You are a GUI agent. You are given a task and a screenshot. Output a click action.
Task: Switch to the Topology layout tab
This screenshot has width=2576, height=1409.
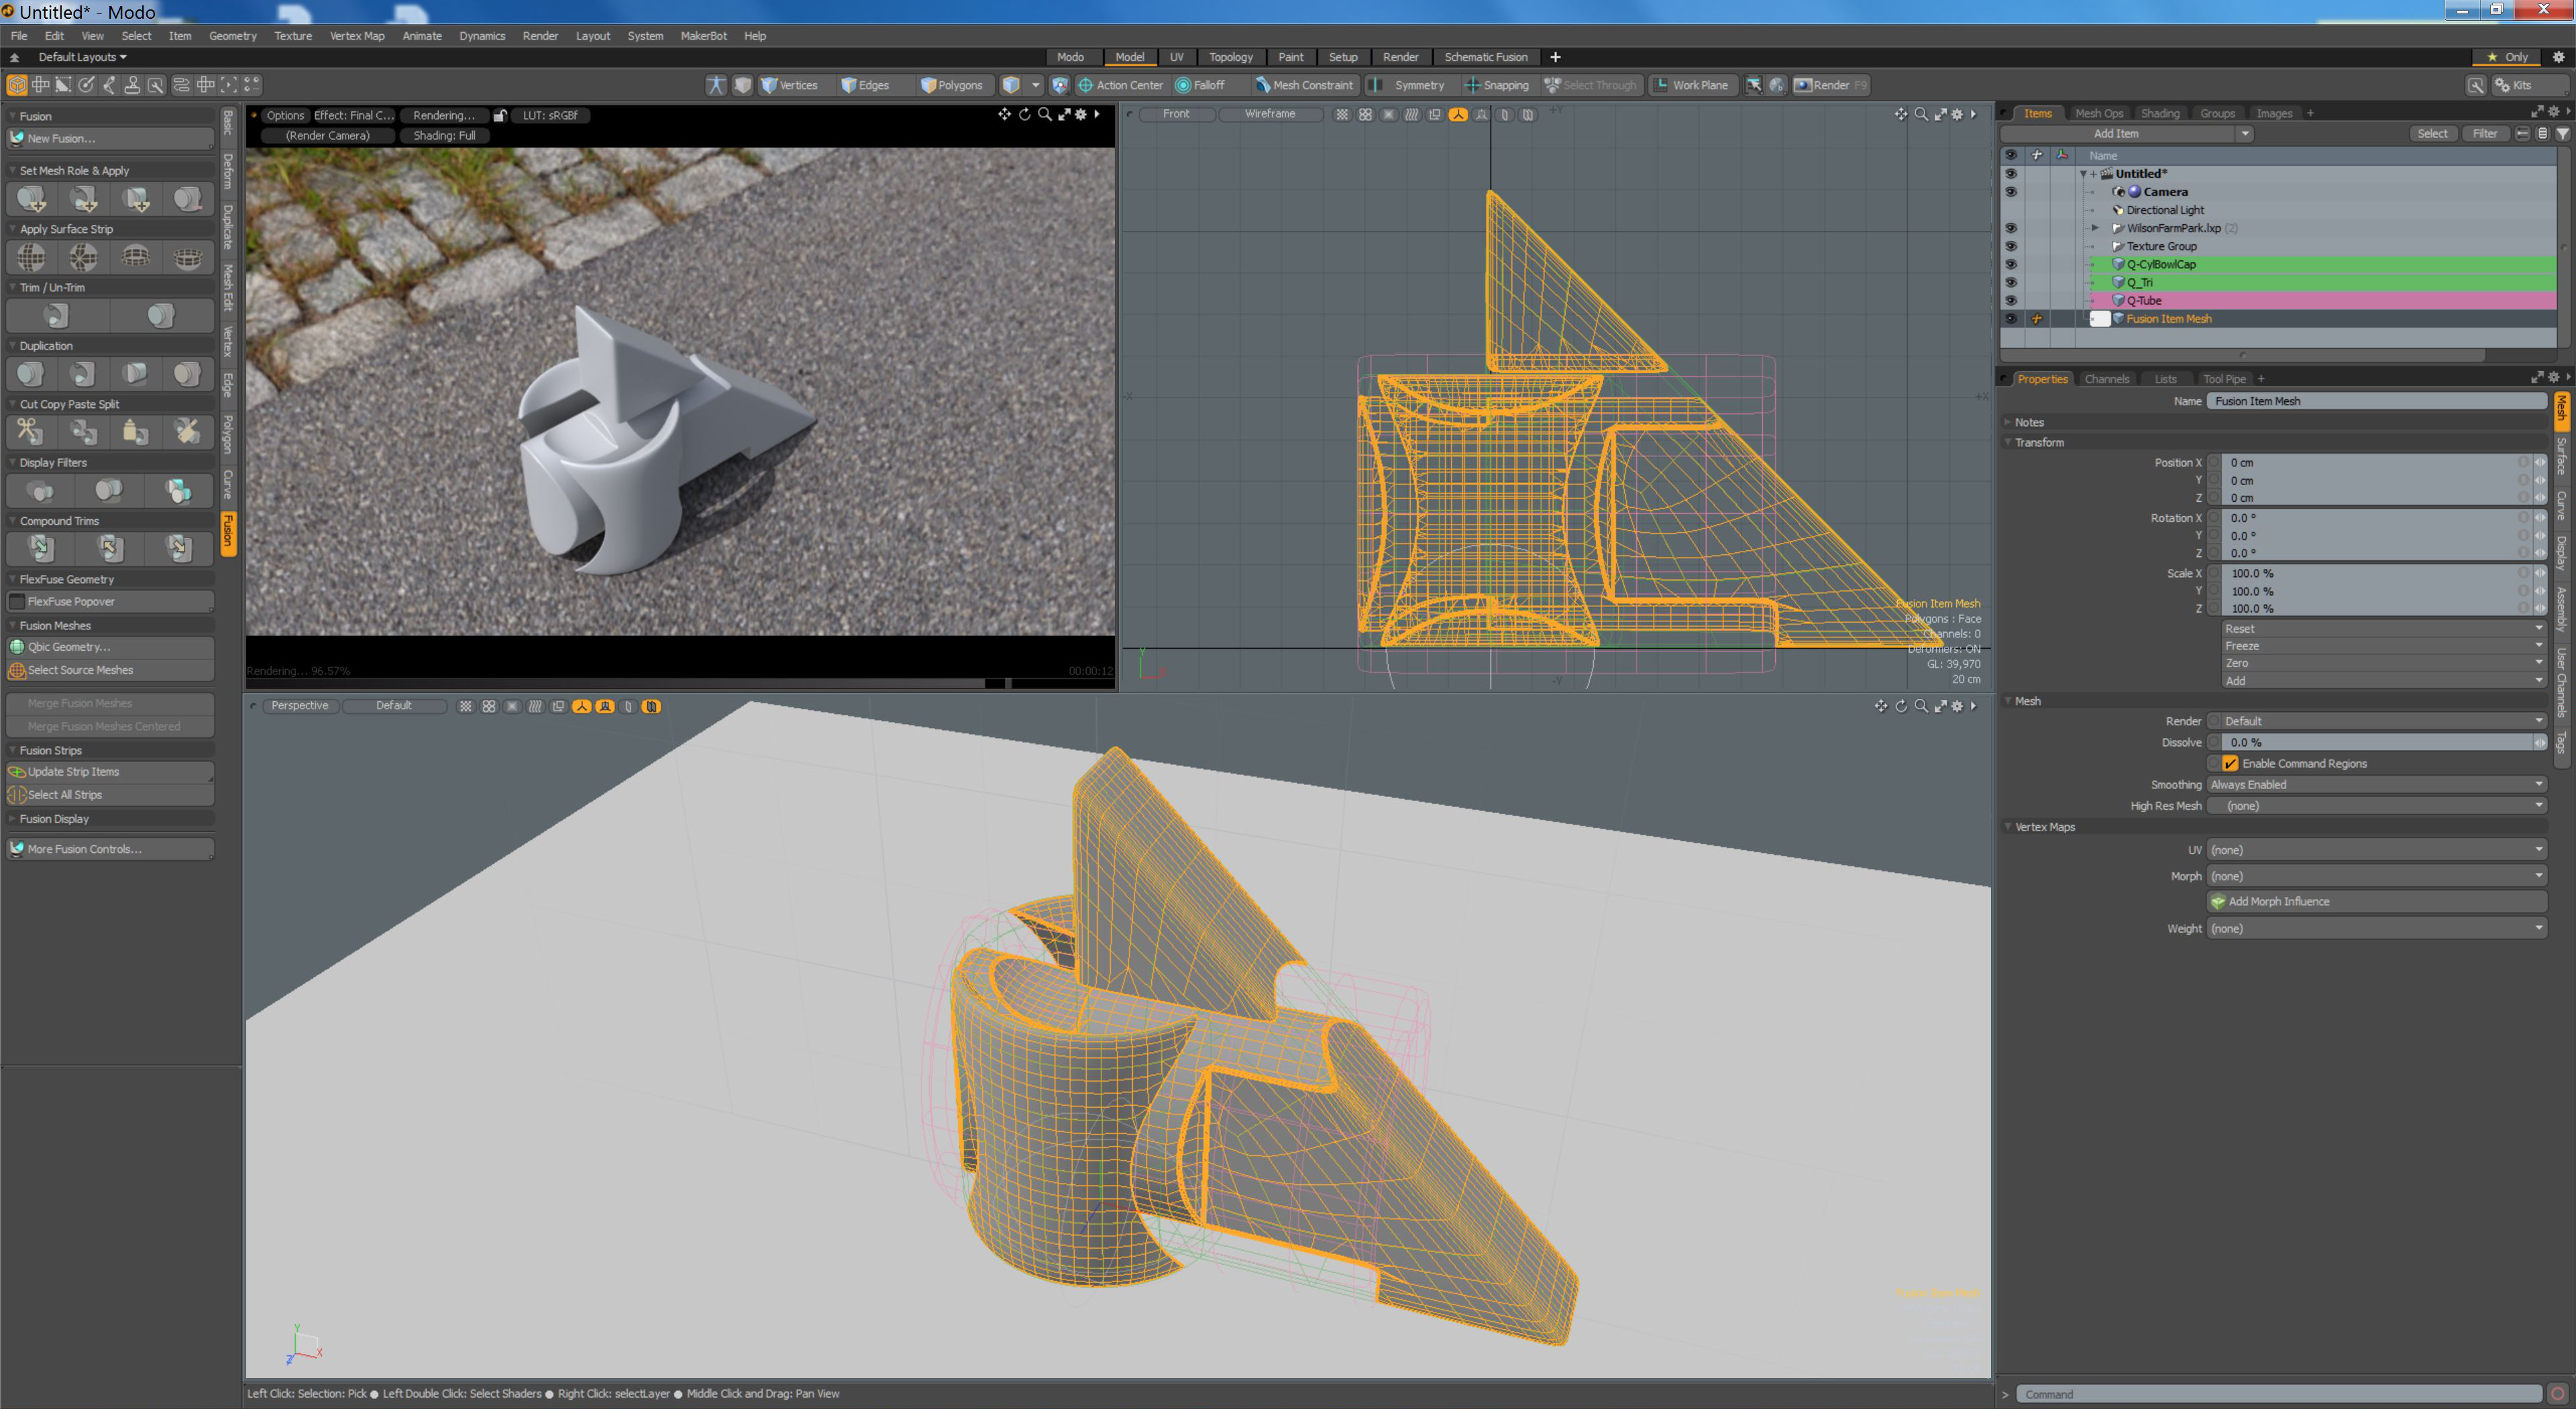pyautogui.click(x=1230, y=57)
